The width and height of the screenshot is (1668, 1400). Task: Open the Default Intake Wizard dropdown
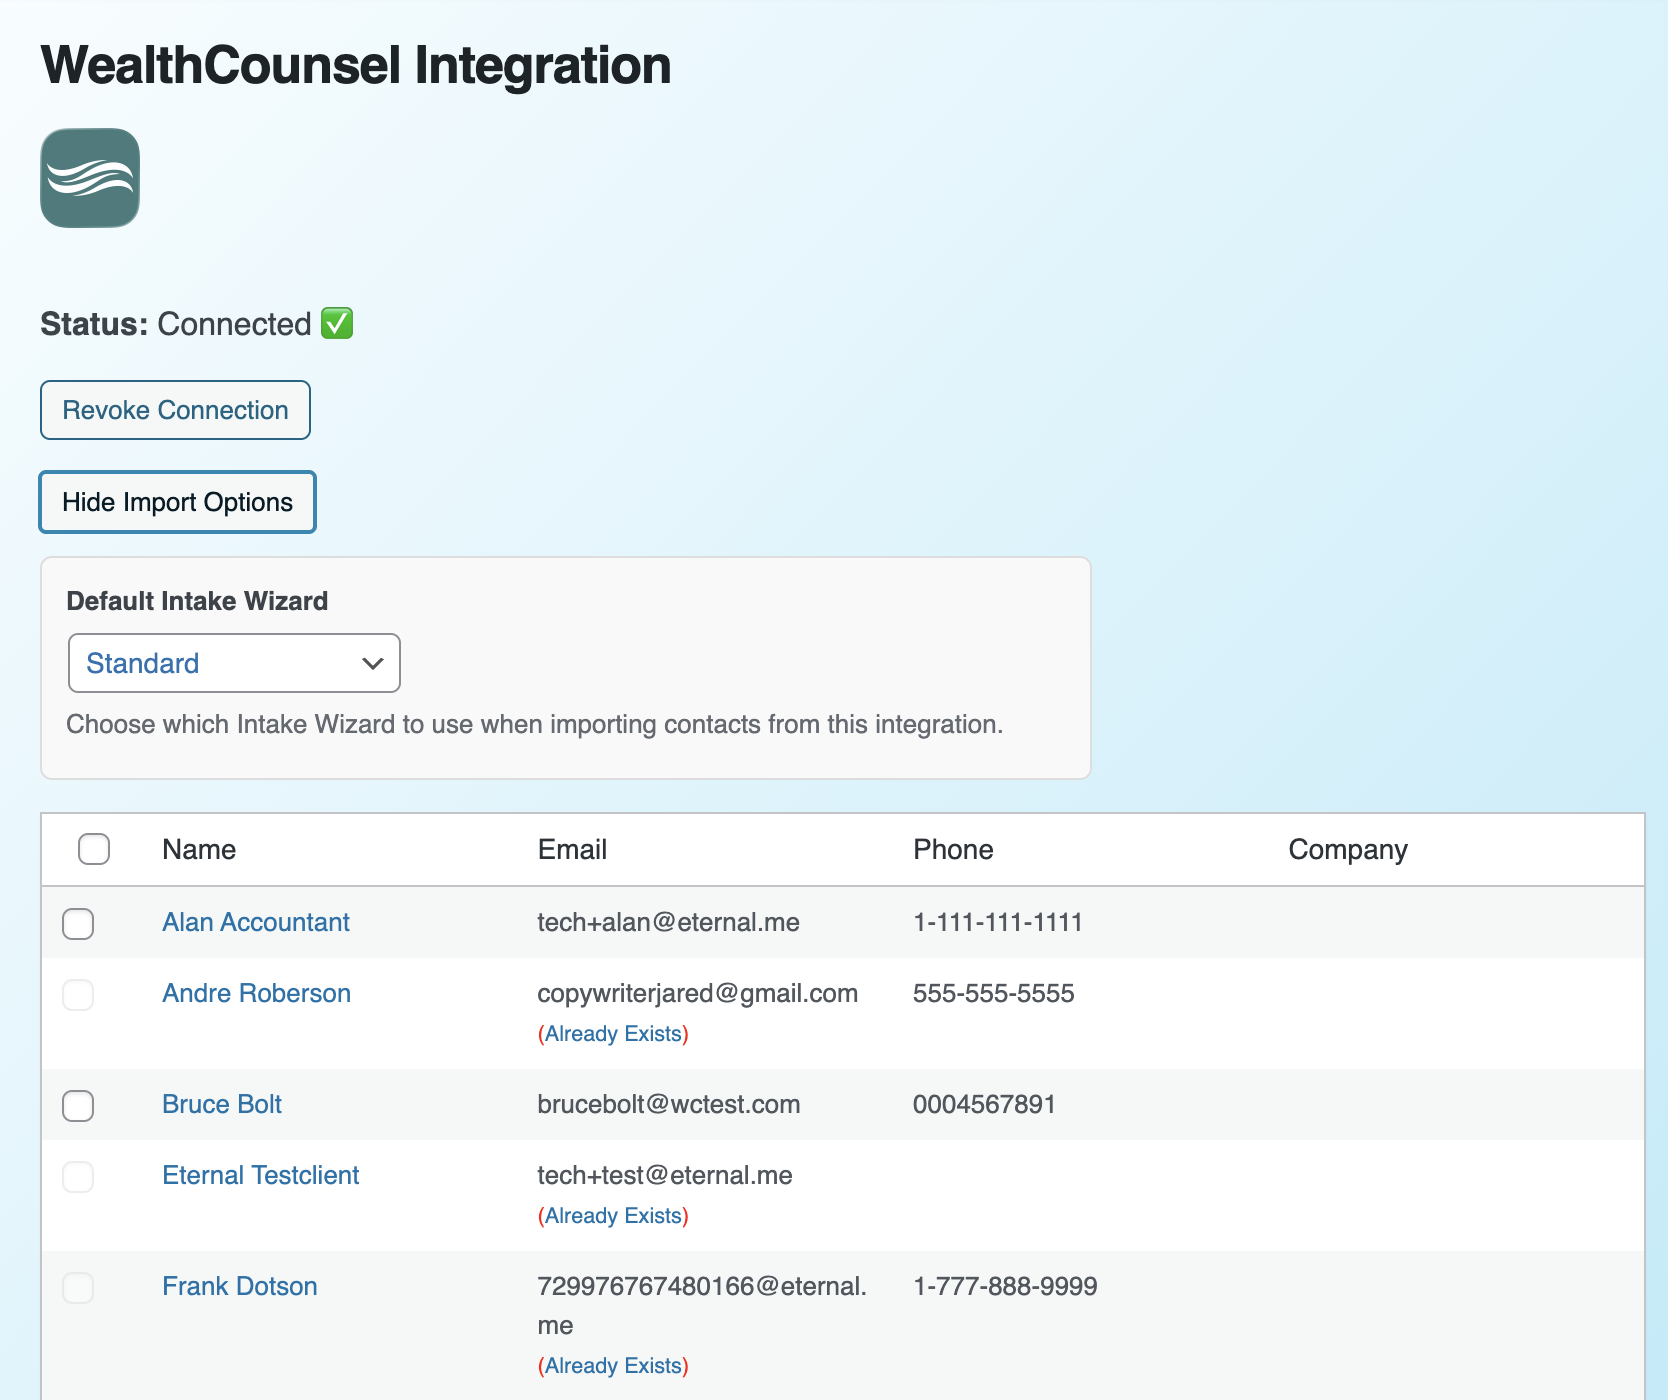(x=234, y=663)
